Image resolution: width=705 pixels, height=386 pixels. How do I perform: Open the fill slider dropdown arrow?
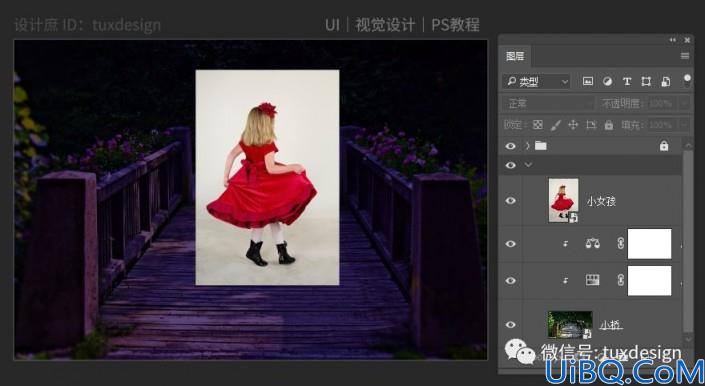point(684,124)
